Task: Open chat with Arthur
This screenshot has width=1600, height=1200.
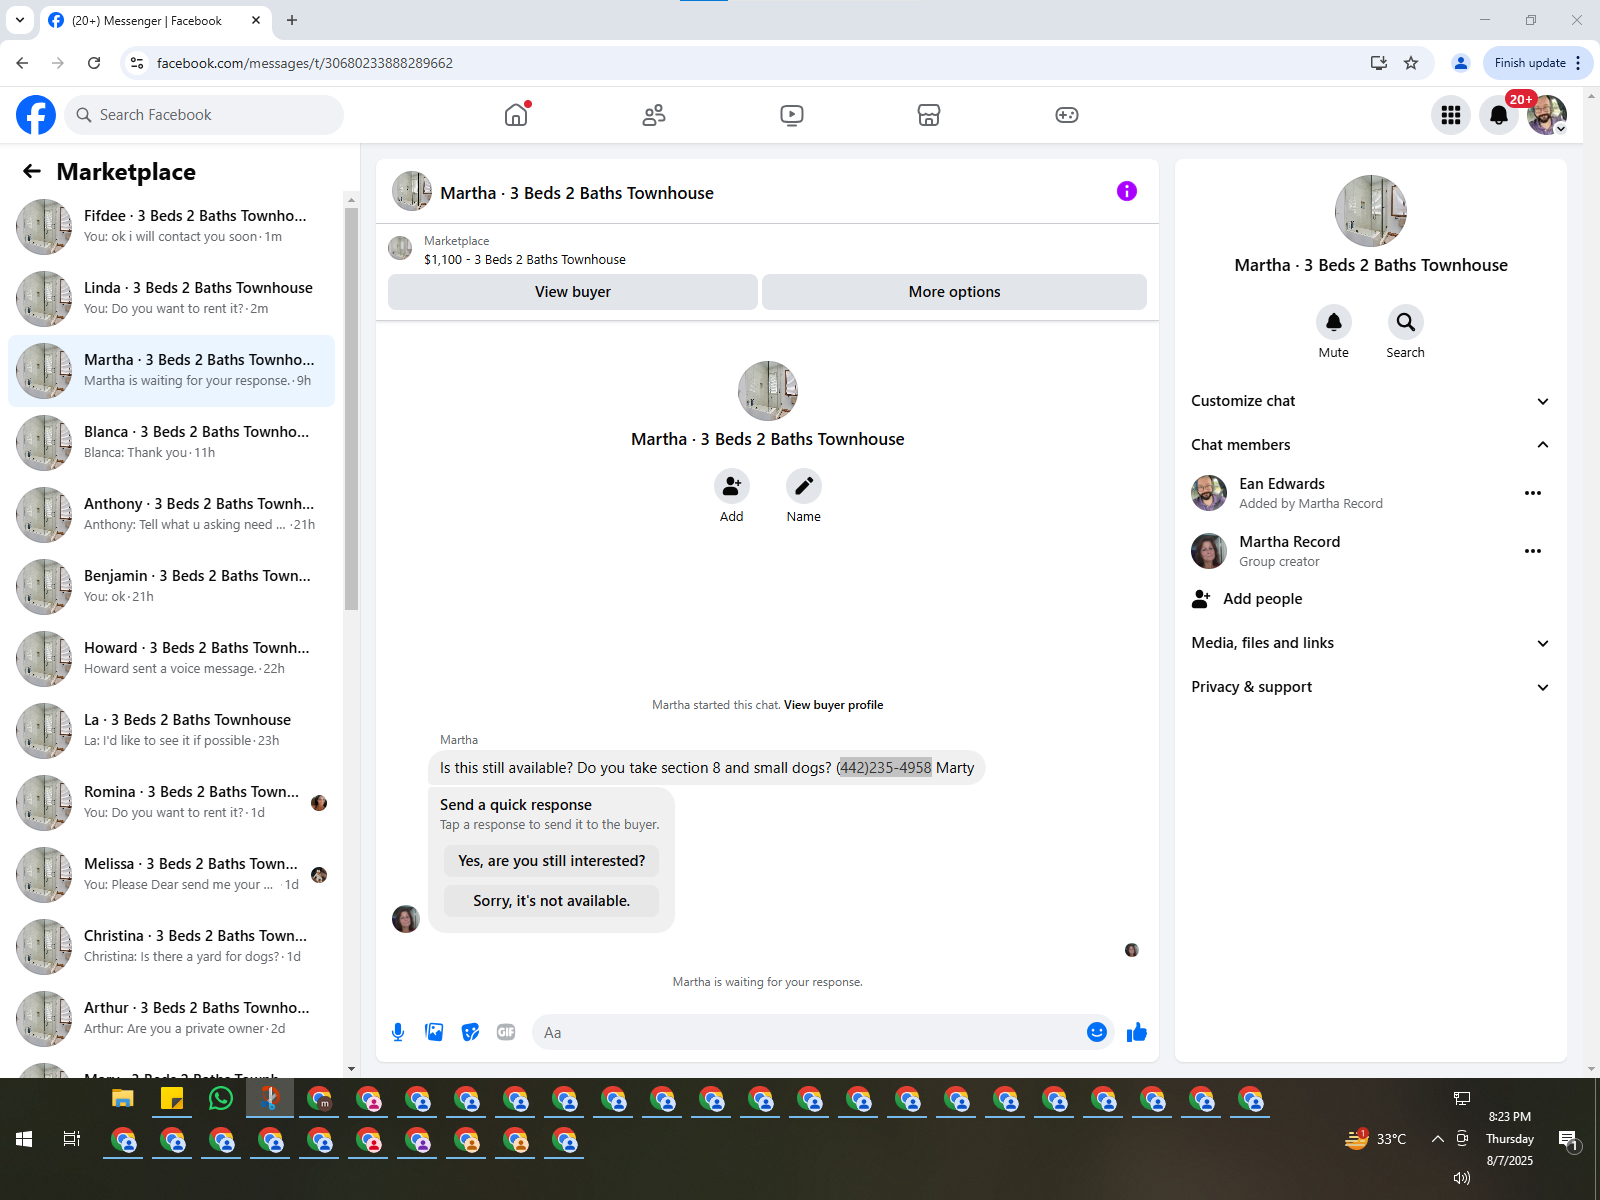Action: click(x=172, y=1019)
